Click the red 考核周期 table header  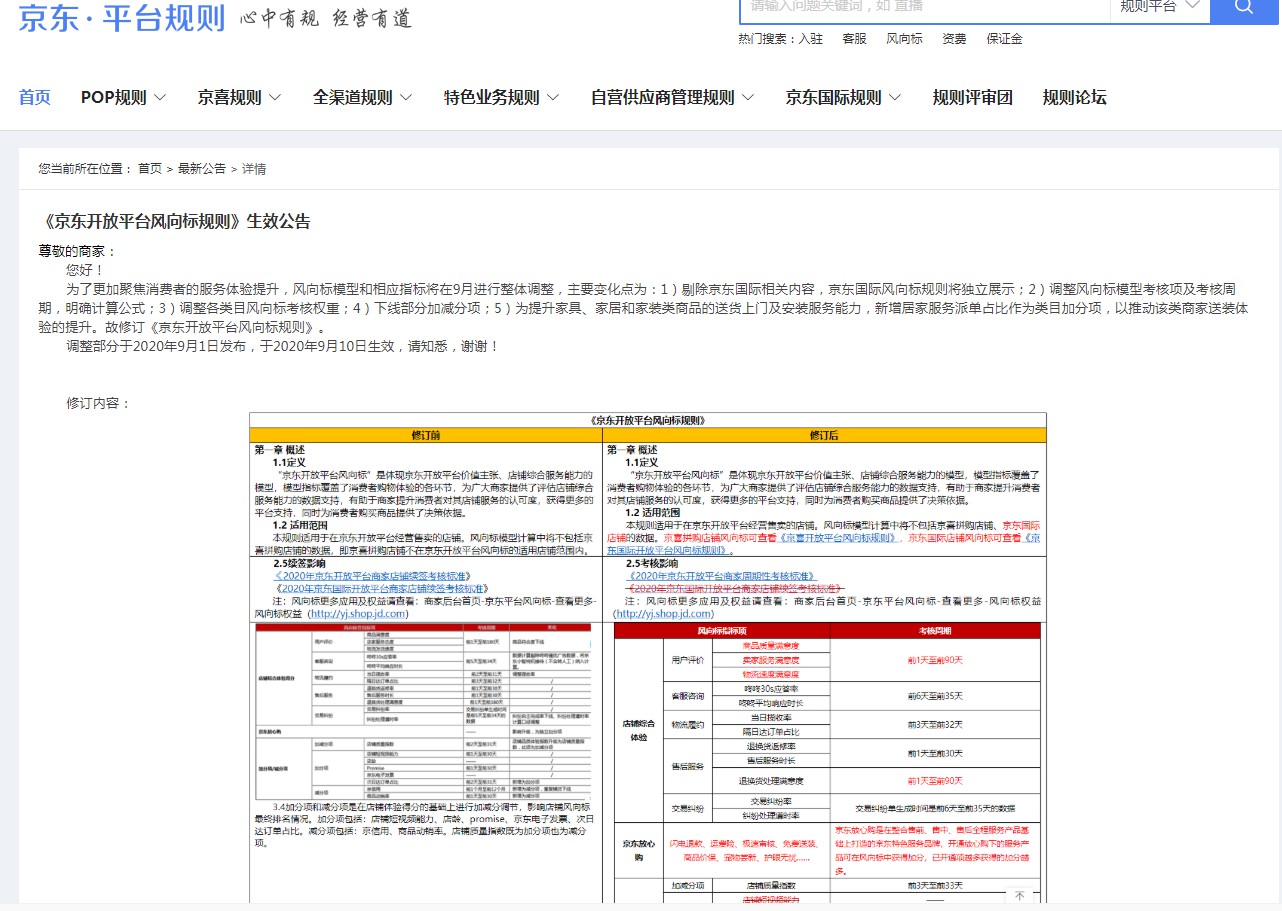[x=935, y=631]
